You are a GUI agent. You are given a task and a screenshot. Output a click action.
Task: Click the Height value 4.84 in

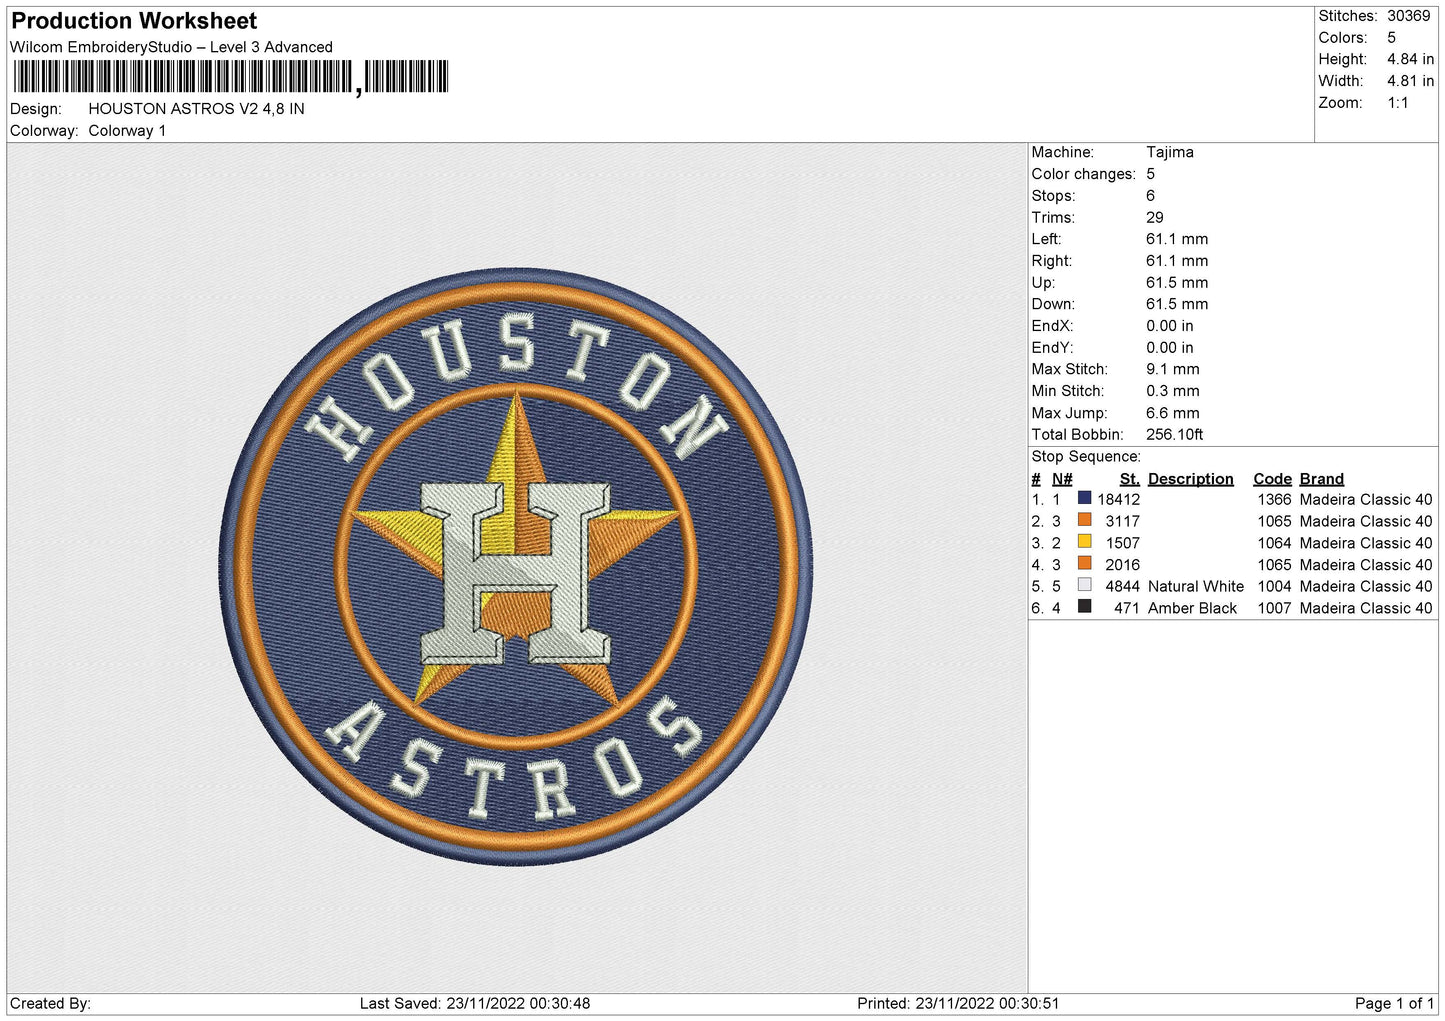pos(1410,59)
